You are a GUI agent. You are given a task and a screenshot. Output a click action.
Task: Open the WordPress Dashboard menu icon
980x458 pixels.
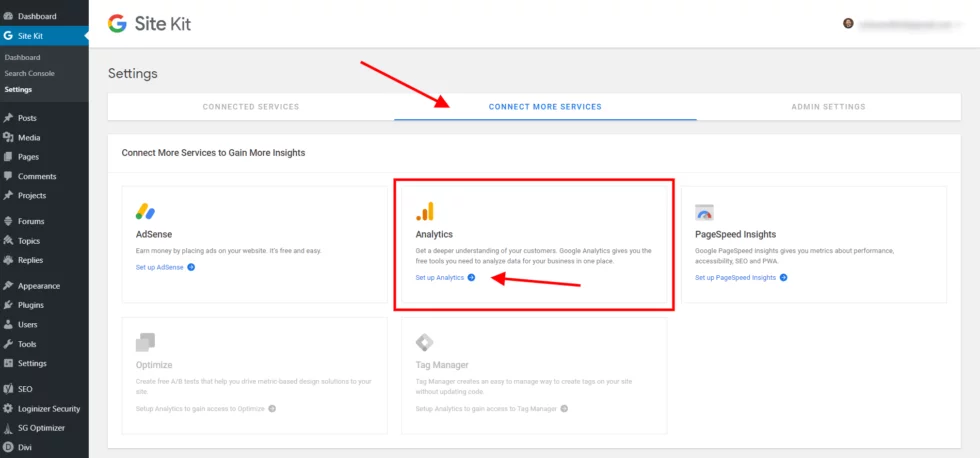(8, 16)
